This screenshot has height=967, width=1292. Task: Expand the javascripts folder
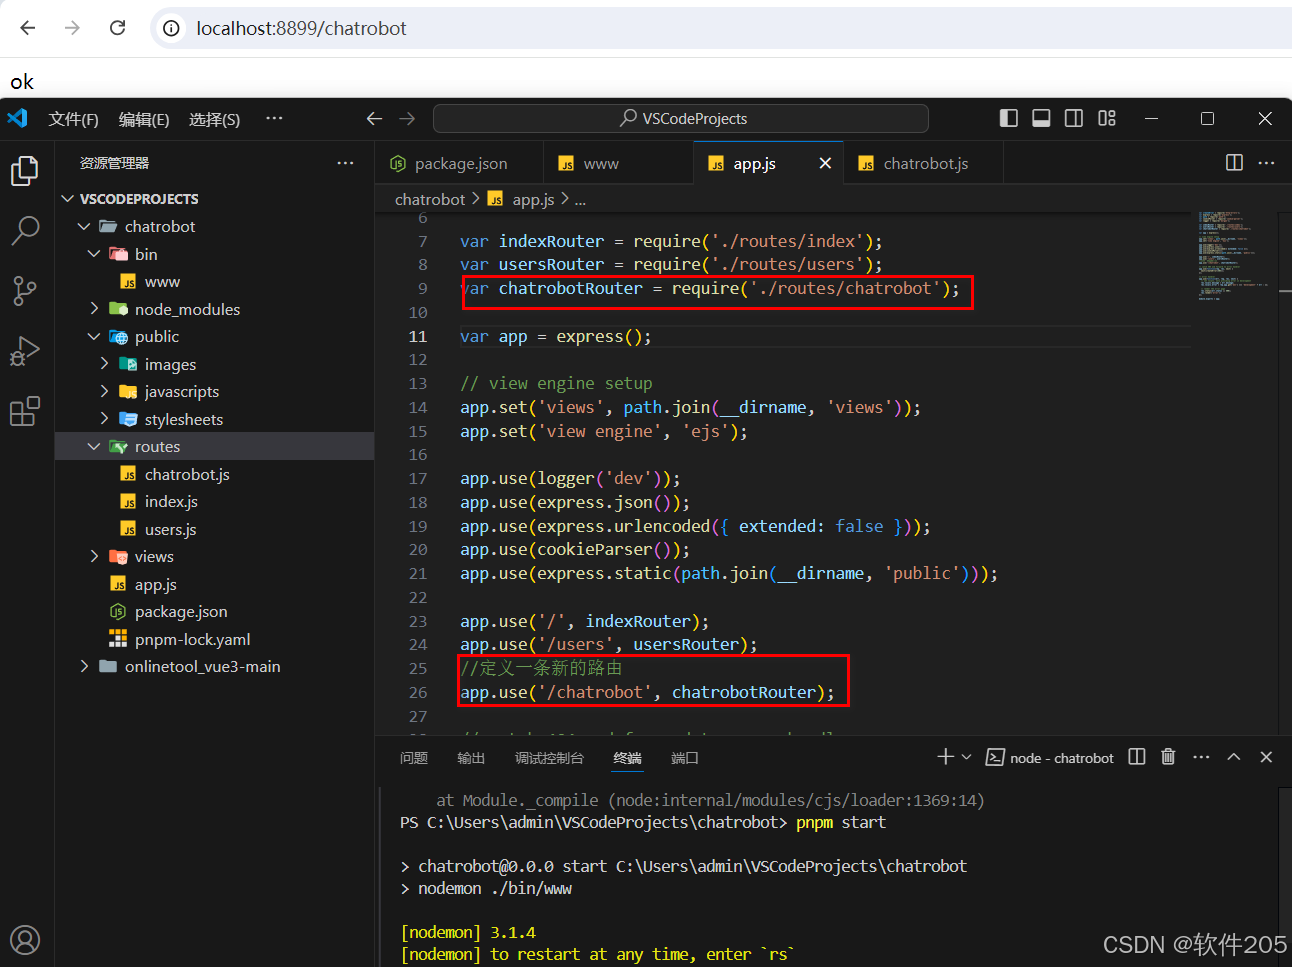pyautogui.click(x=104, y=391)
